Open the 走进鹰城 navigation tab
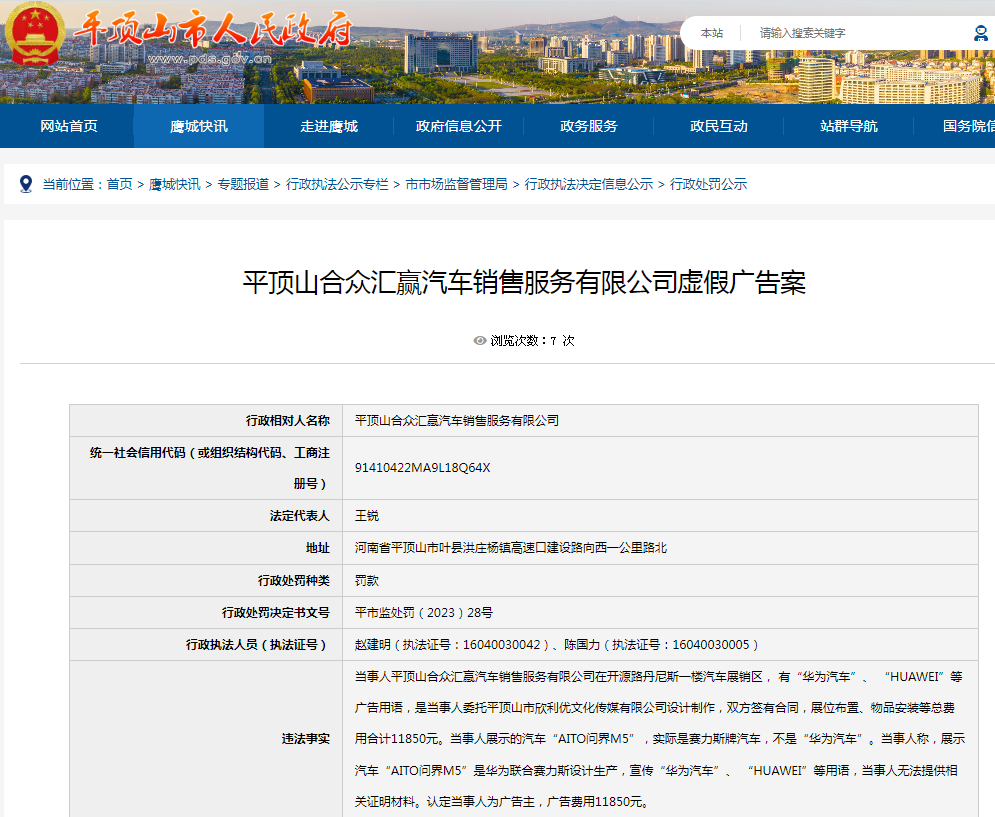Viewport: 995px width, 817px height. click(x=329, y=126)
